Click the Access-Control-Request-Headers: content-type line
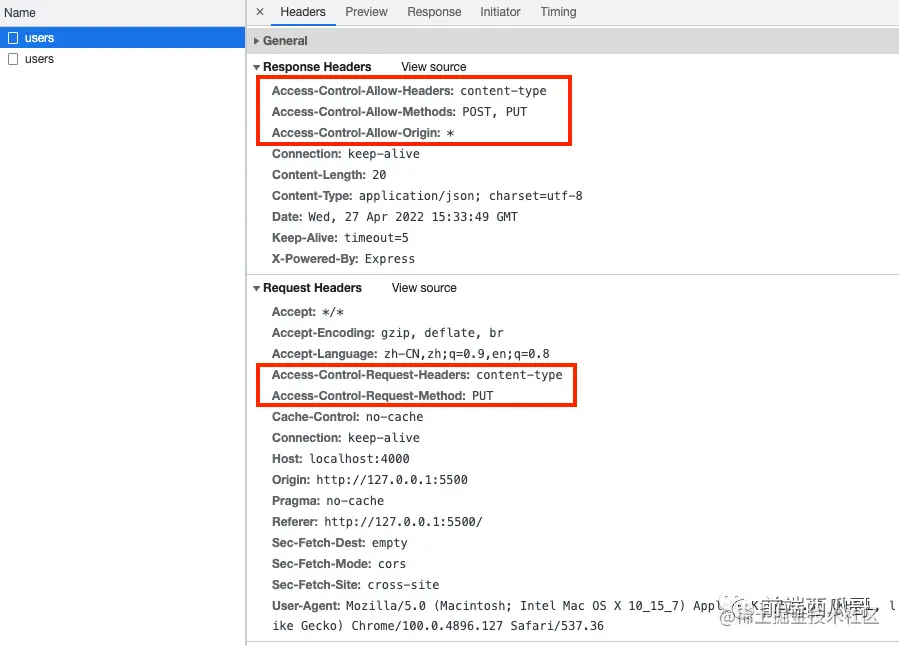 [417, 375]
